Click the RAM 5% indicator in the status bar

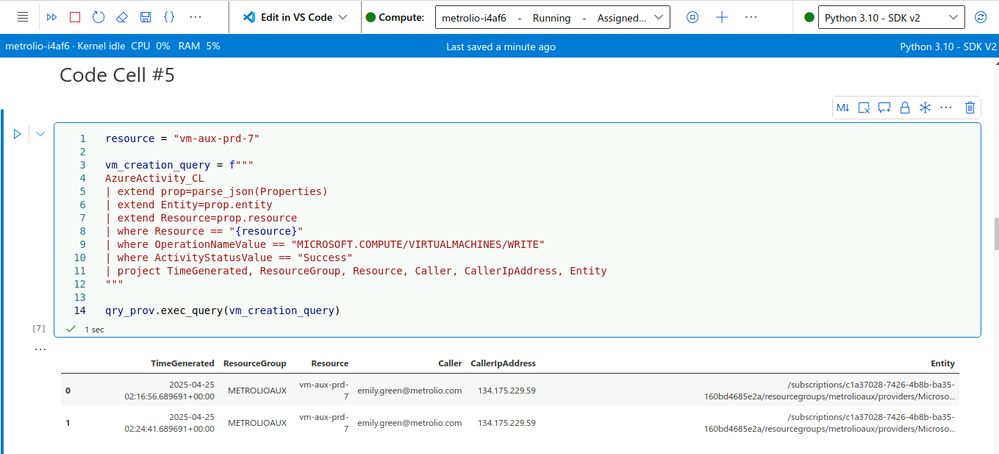pos(199,46)
